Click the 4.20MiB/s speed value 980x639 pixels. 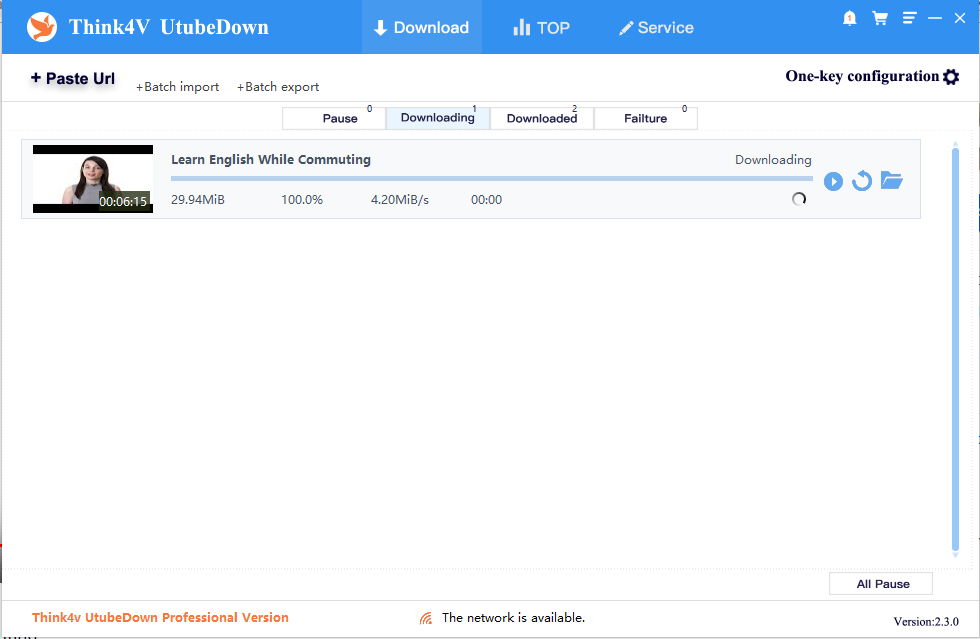[x=400, y=199]
